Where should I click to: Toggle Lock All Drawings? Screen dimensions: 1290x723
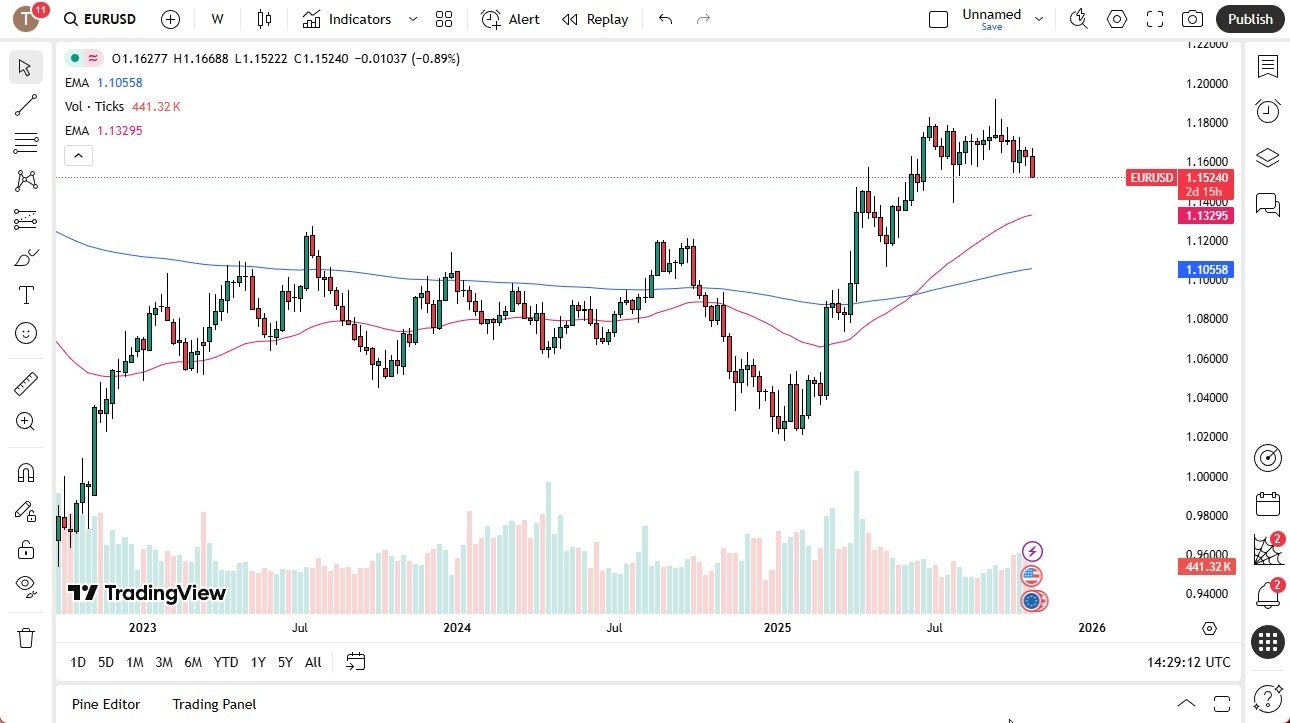(x=25, y=549)
